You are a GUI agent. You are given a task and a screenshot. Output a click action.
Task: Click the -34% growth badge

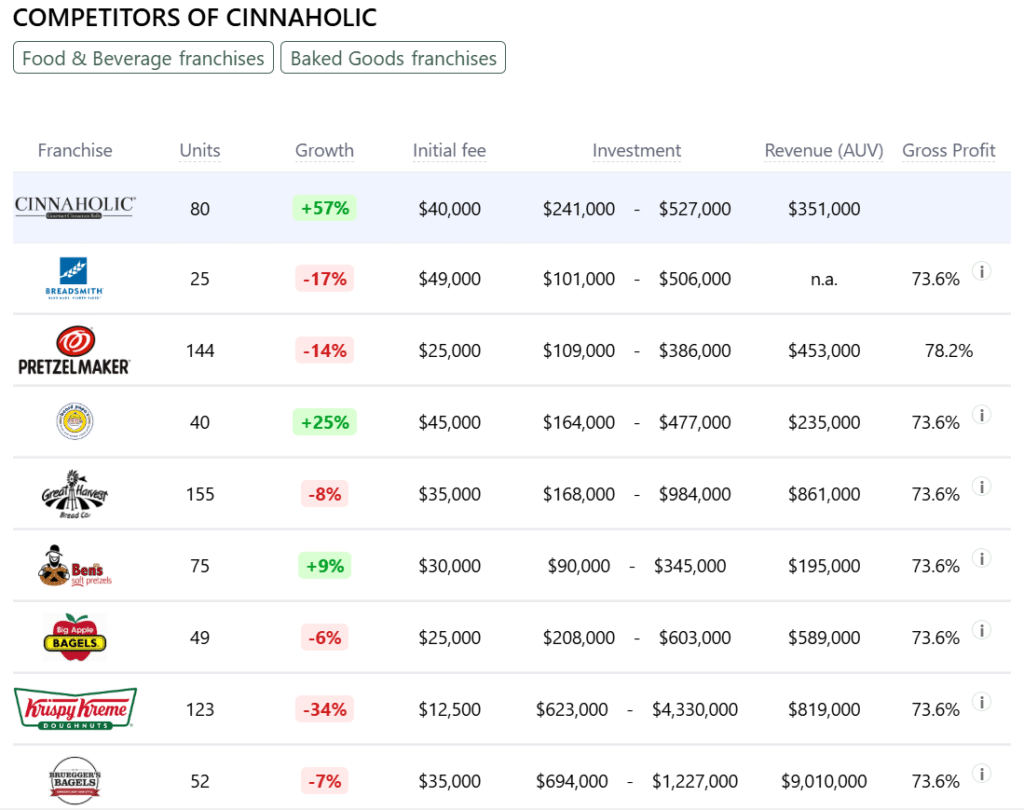click(x=325, y=709)
